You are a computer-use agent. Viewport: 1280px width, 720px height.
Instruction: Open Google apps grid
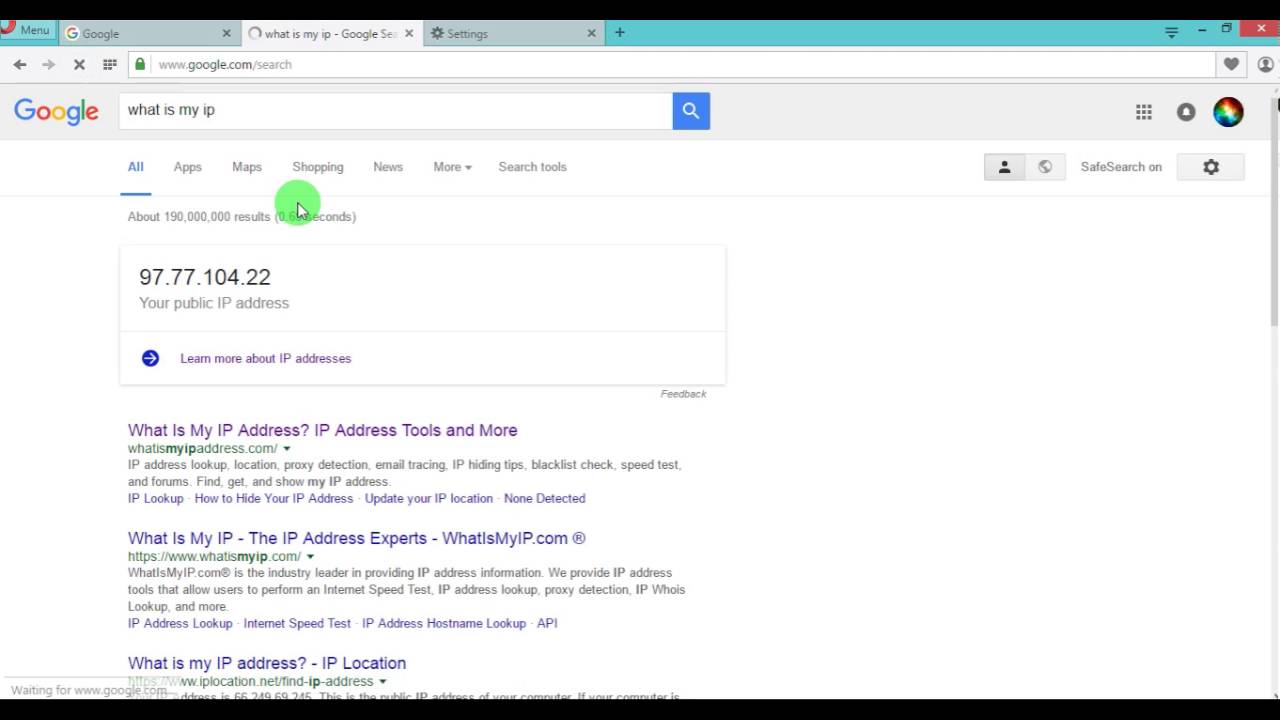(1144, 112)
